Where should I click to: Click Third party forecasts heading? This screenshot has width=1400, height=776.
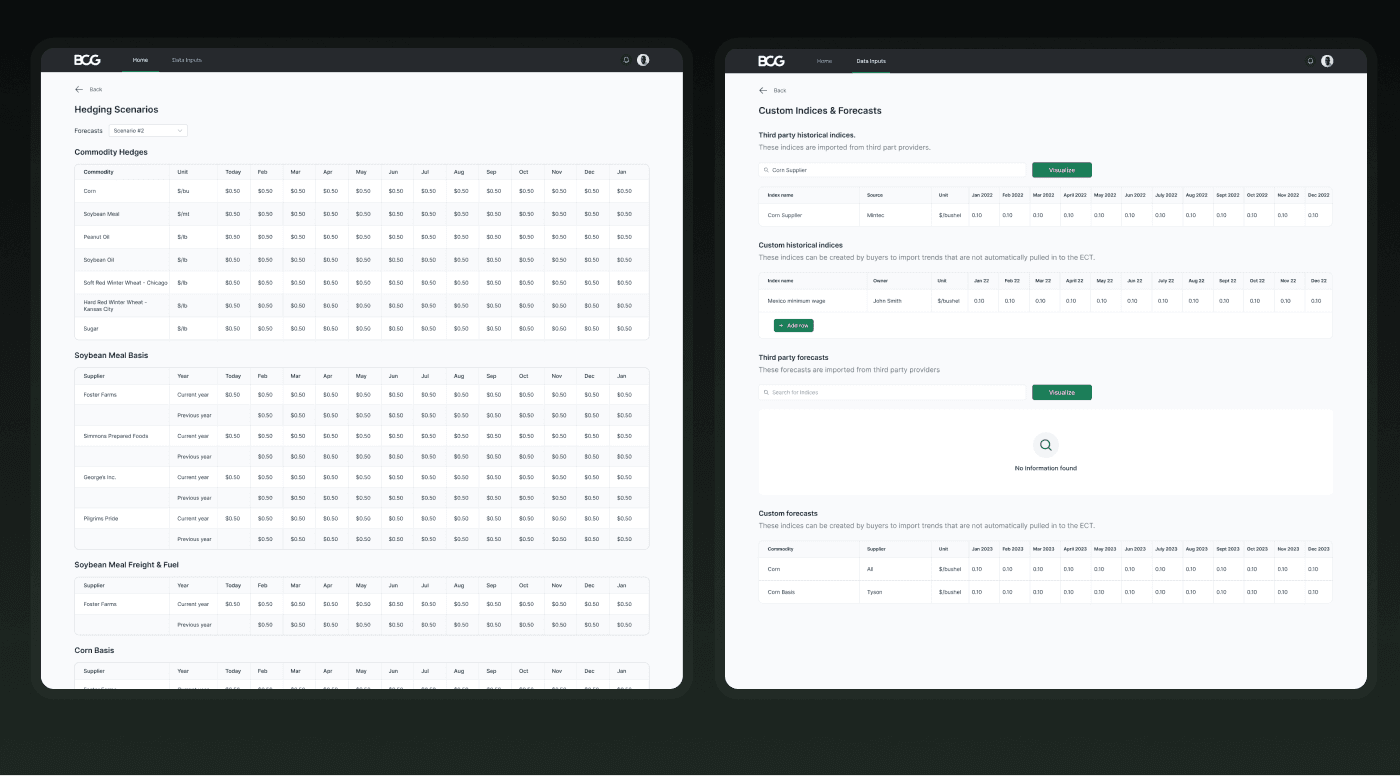point(793,357)
